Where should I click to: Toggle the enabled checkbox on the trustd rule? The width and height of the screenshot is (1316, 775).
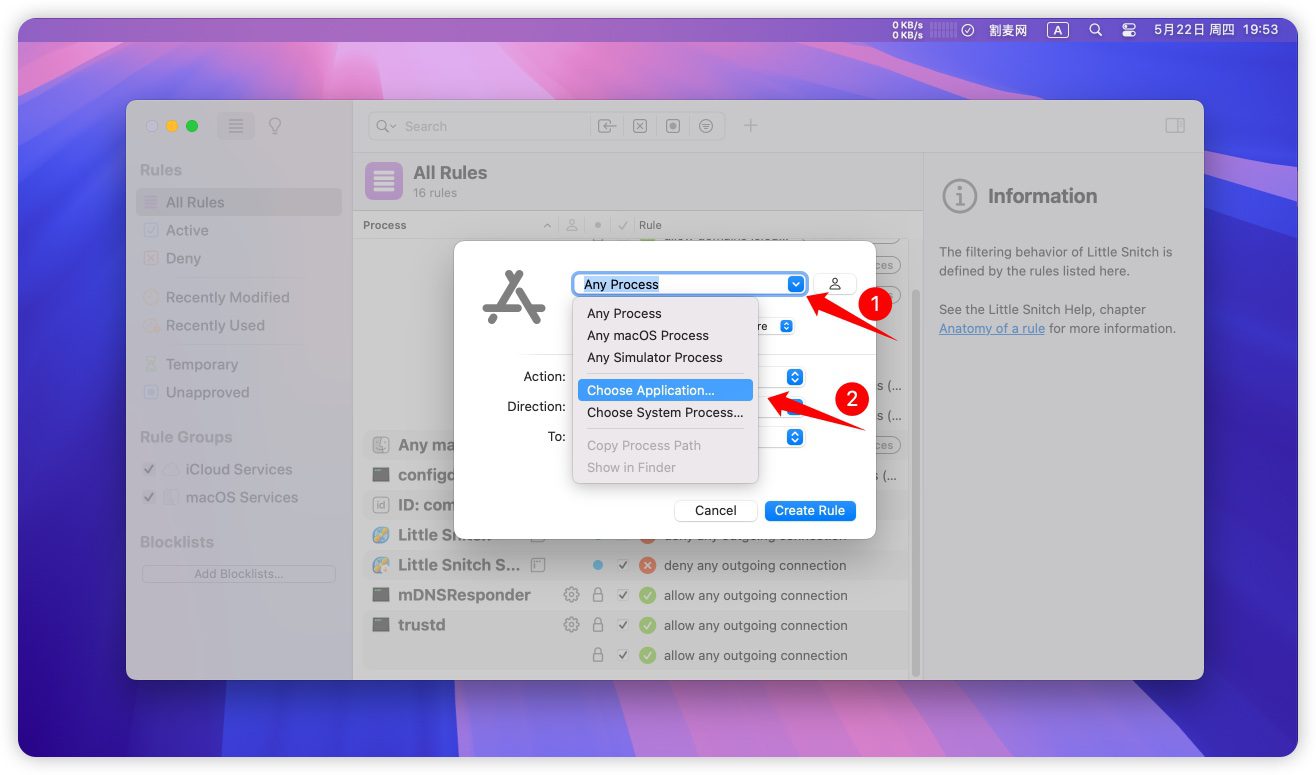click(x=623, y=625)
